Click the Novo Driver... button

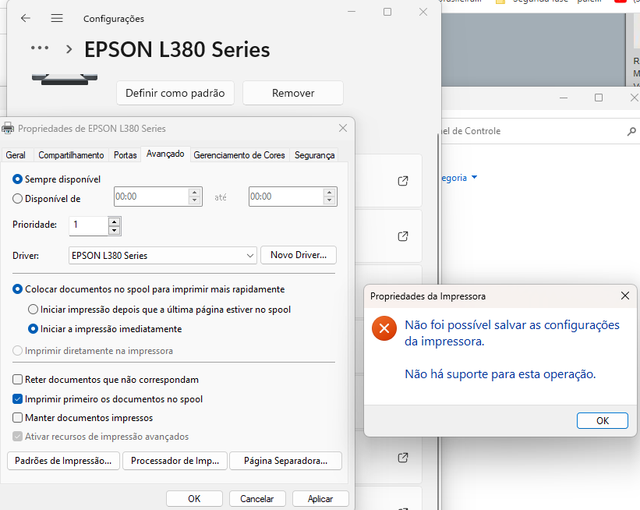298,255
